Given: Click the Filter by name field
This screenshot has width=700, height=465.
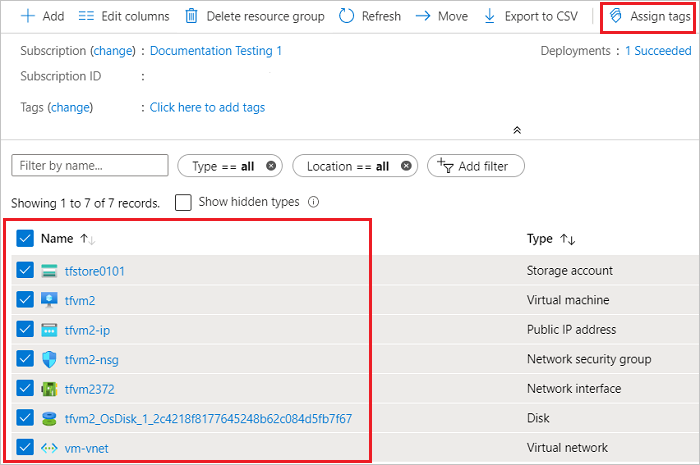Looking at the screenshot, I should tap(90, 166).
